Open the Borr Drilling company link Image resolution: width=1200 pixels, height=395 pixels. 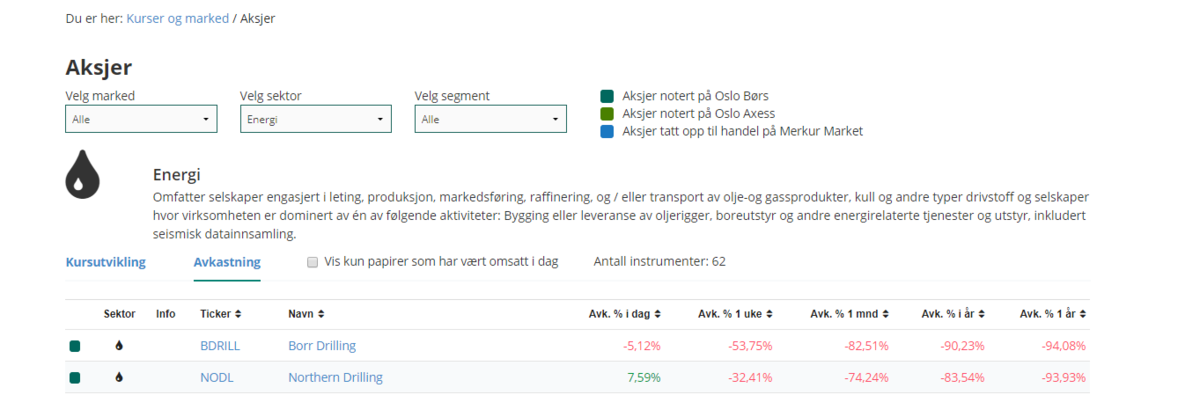point(322,346)
